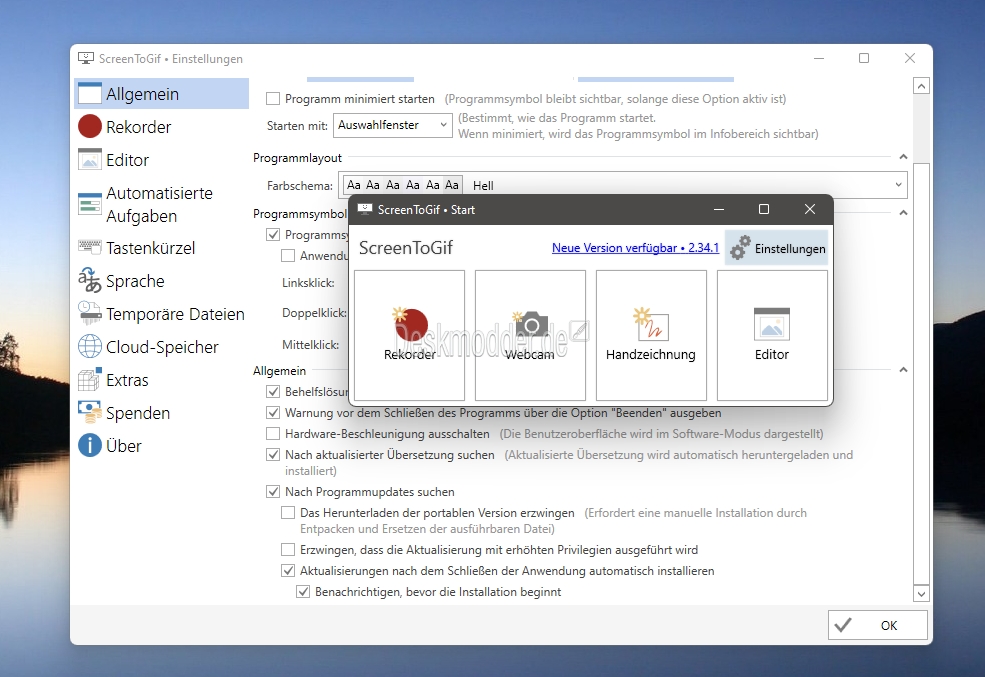Click the "ScreenToGif • Start" window title

(426, 210)
